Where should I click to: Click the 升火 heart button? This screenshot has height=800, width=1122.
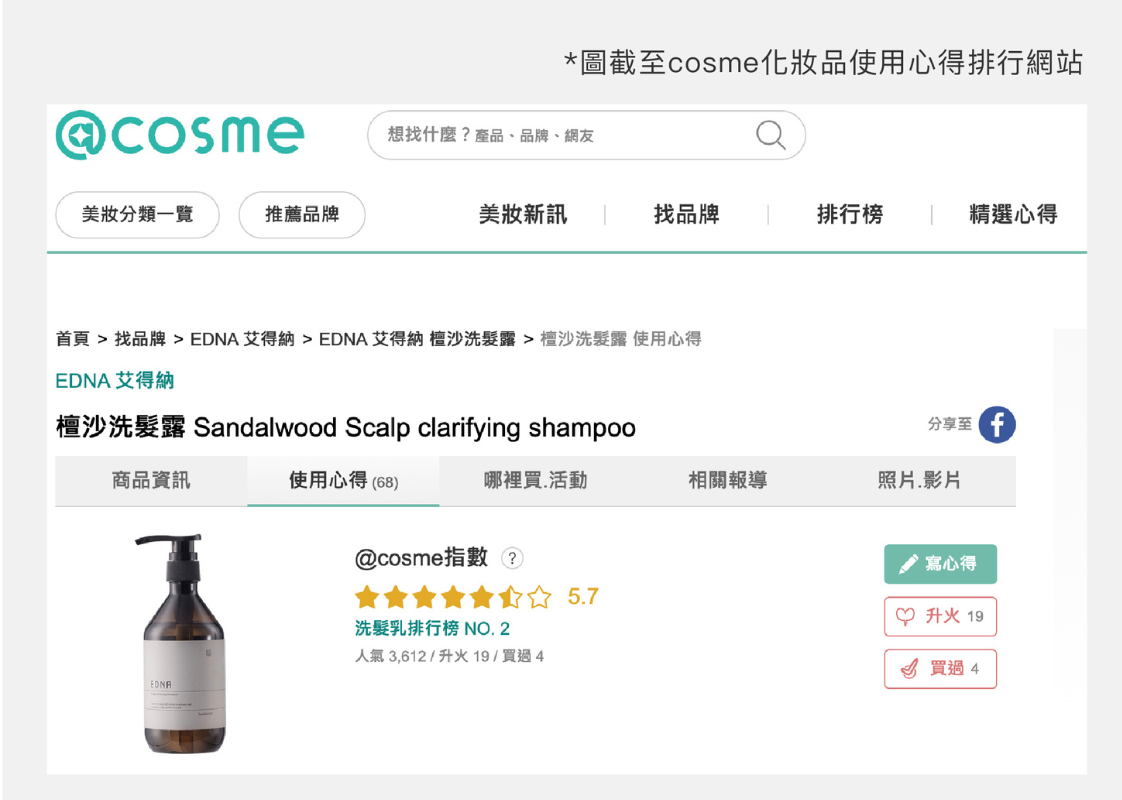tap(940, 616)
